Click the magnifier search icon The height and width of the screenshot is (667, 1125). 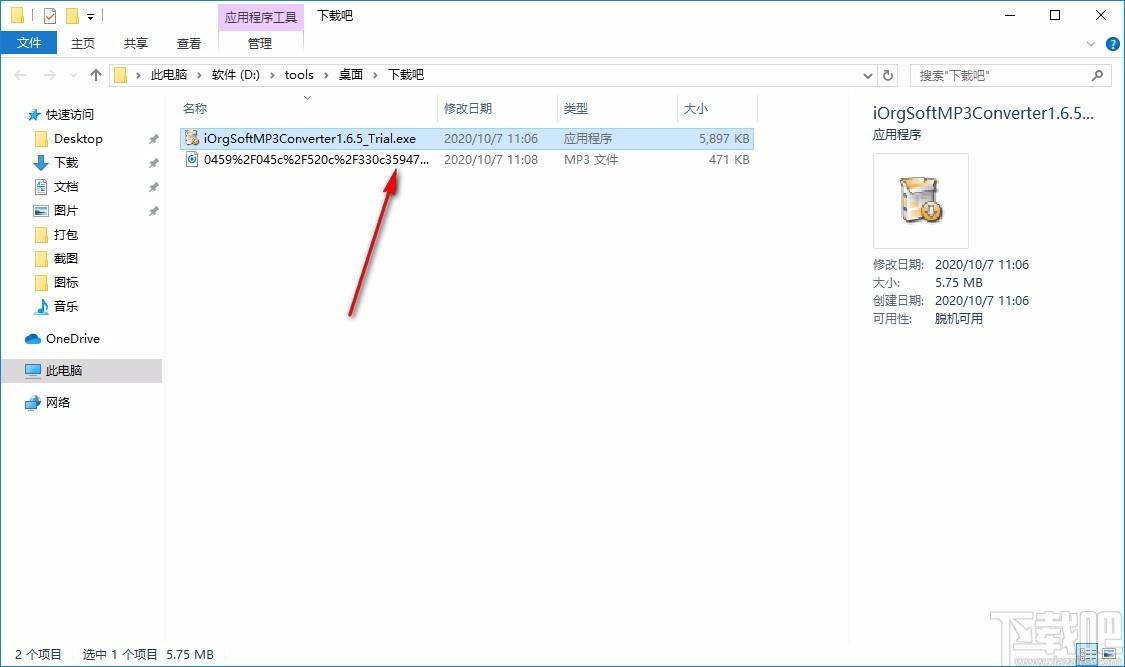[1097, 75]
